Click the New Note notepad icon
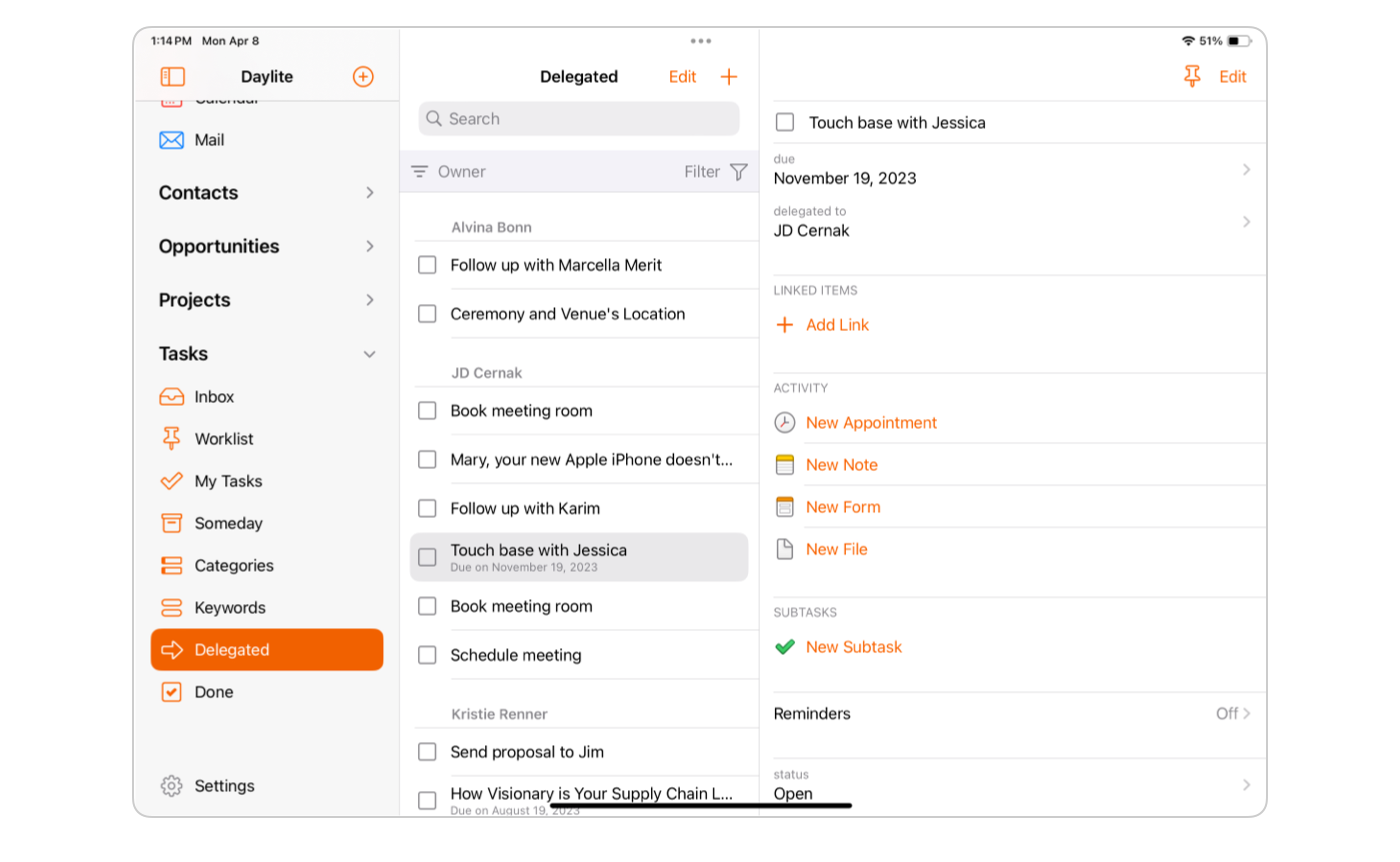The height and width of the screenshot is (862, 1400). click(x=785, y=465)
